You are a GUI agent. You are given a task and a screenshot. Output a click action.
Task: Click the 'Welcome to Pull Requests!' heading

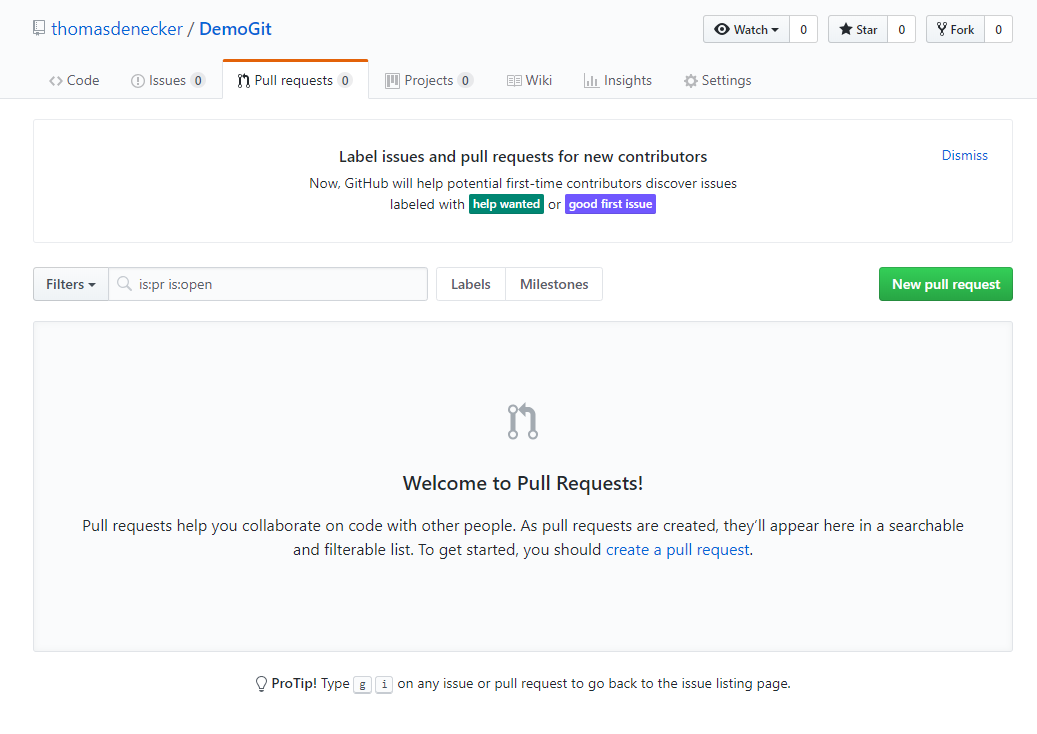tap(522, 483)
